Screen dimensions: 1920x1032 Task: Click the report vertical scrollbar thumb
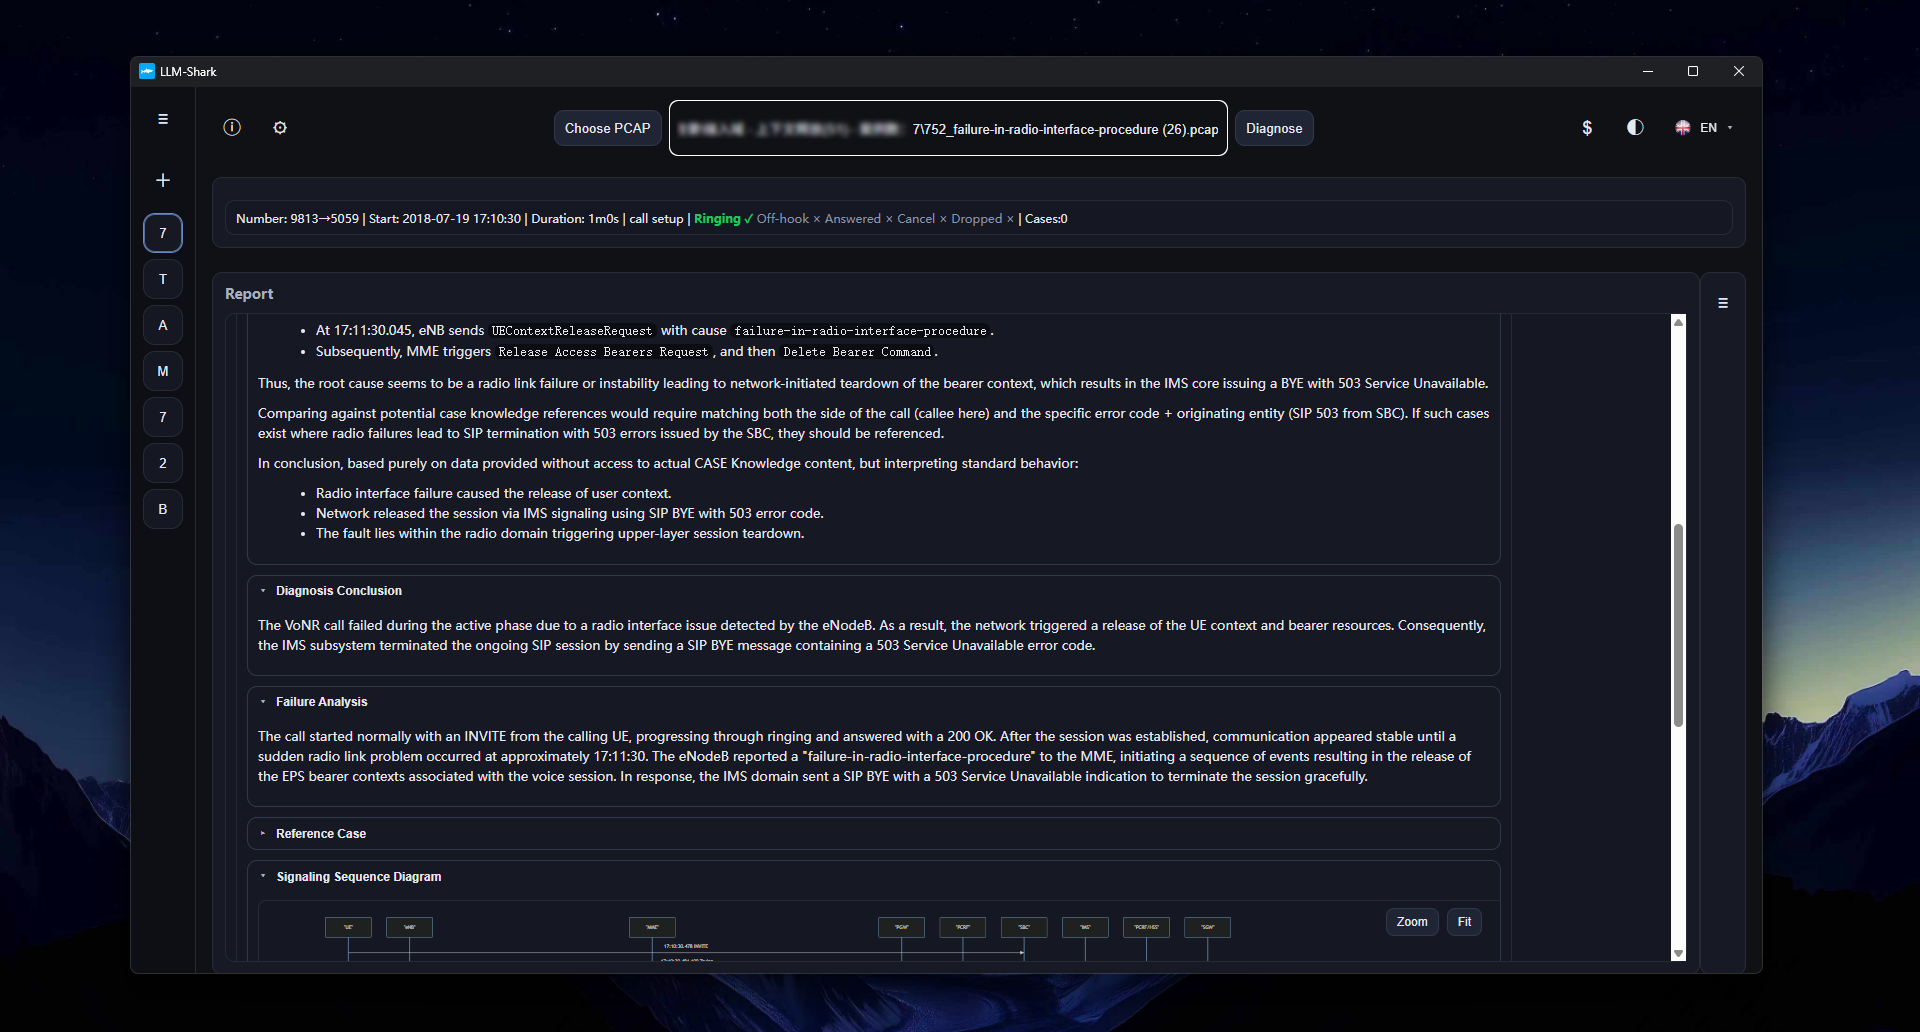1679,625
